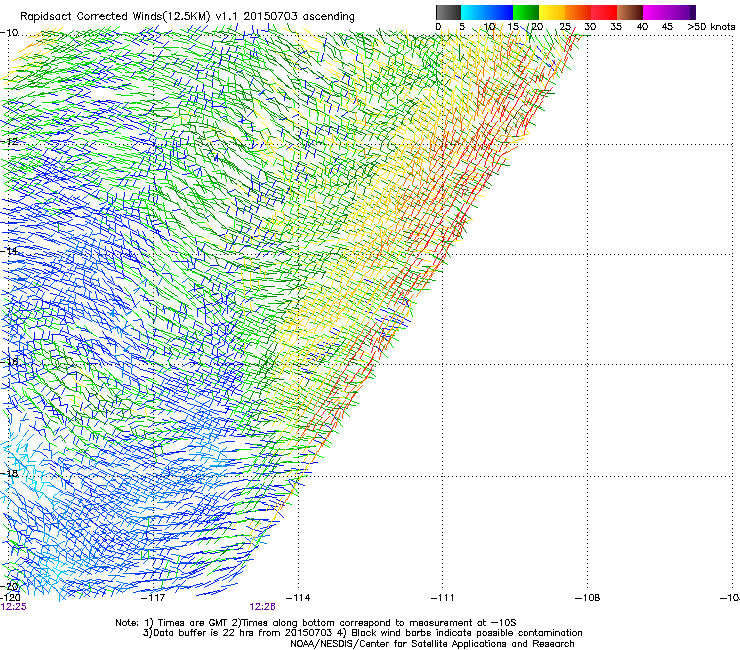Screen dimensions: 740x650
Task: Click the -20 latitude axis label
Action: coord(9,586)
